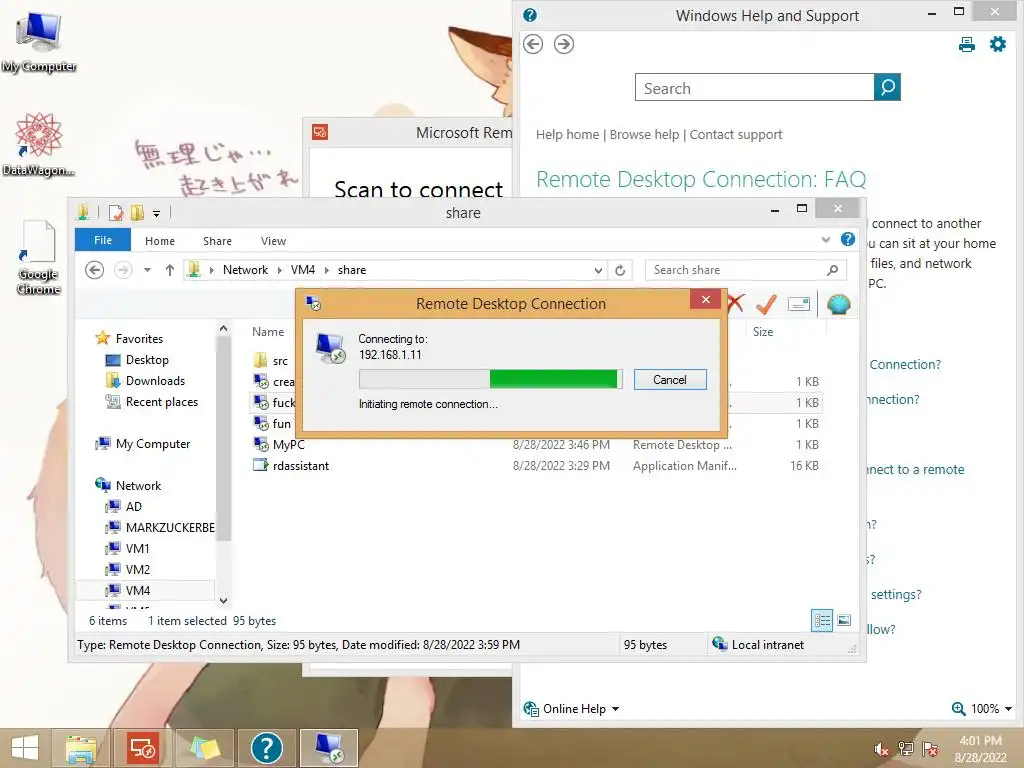Switch to details view layout

click(822, 620)
